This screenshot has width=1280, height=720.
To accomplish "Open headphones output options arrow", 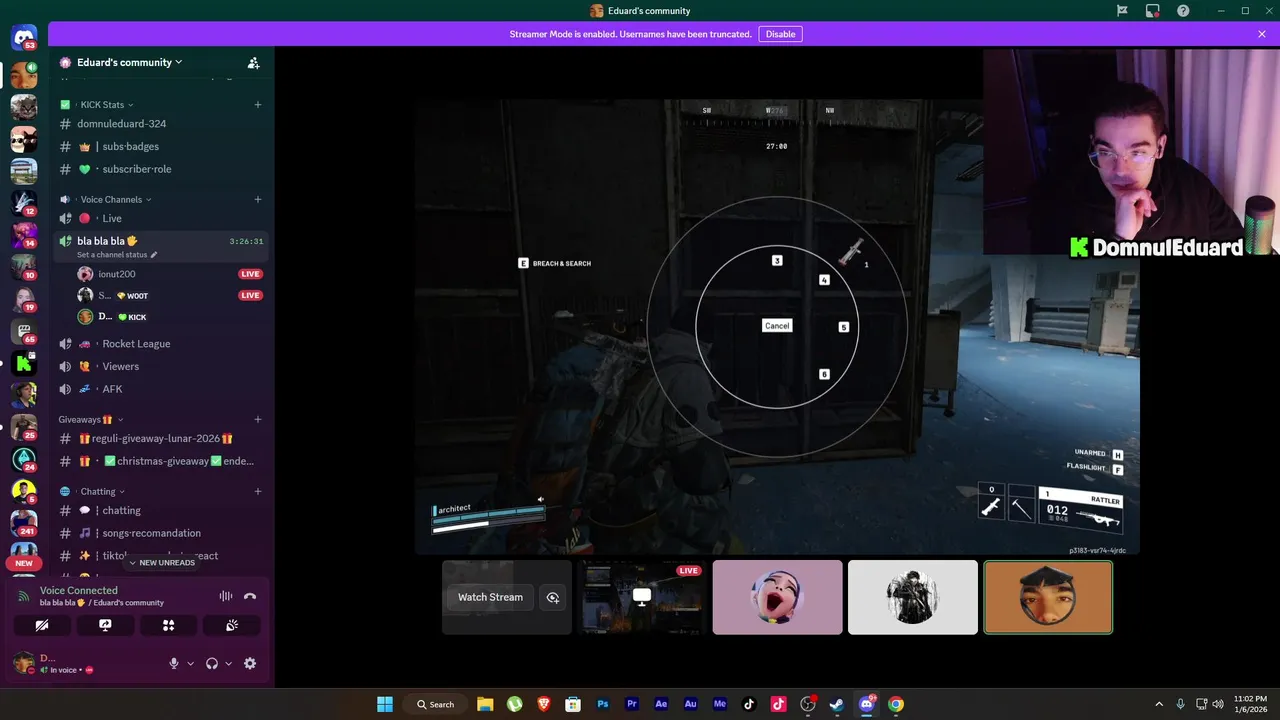I will click(228, 663).
